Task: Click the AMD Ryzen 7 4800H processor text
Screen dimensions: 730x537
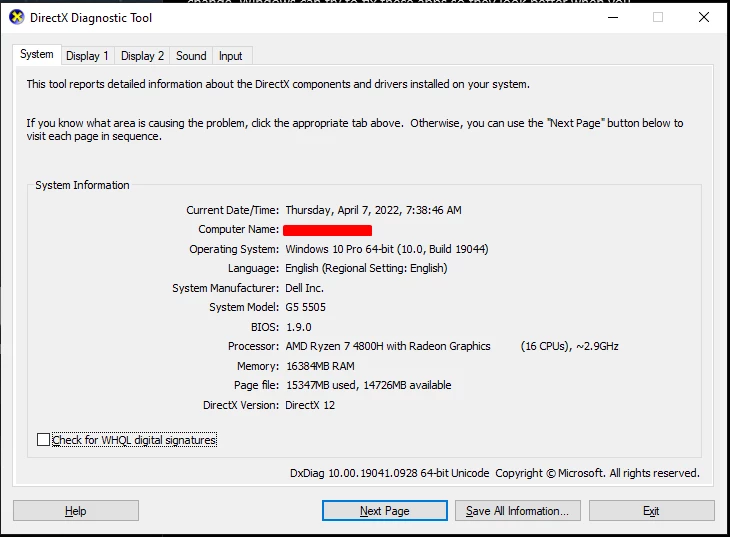Action: (x=388, y=346)
